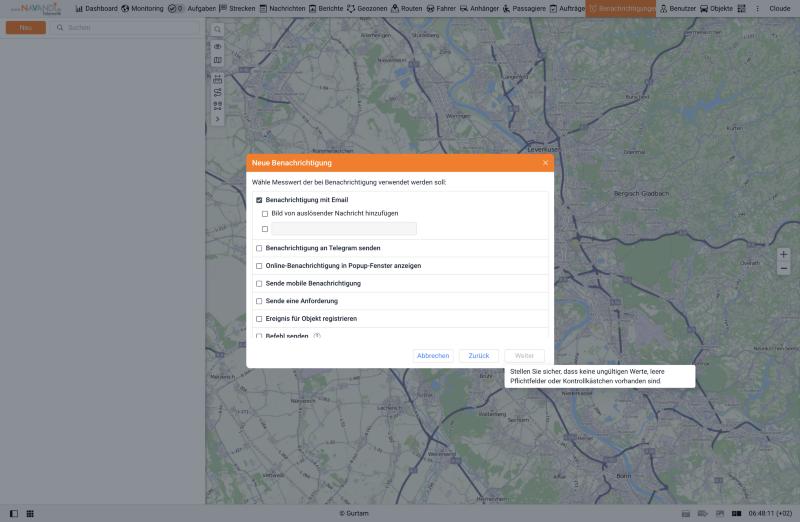Check Sende eine Anforderung
The height and width of the screenshot is (522, 800).
pos(259,301)
